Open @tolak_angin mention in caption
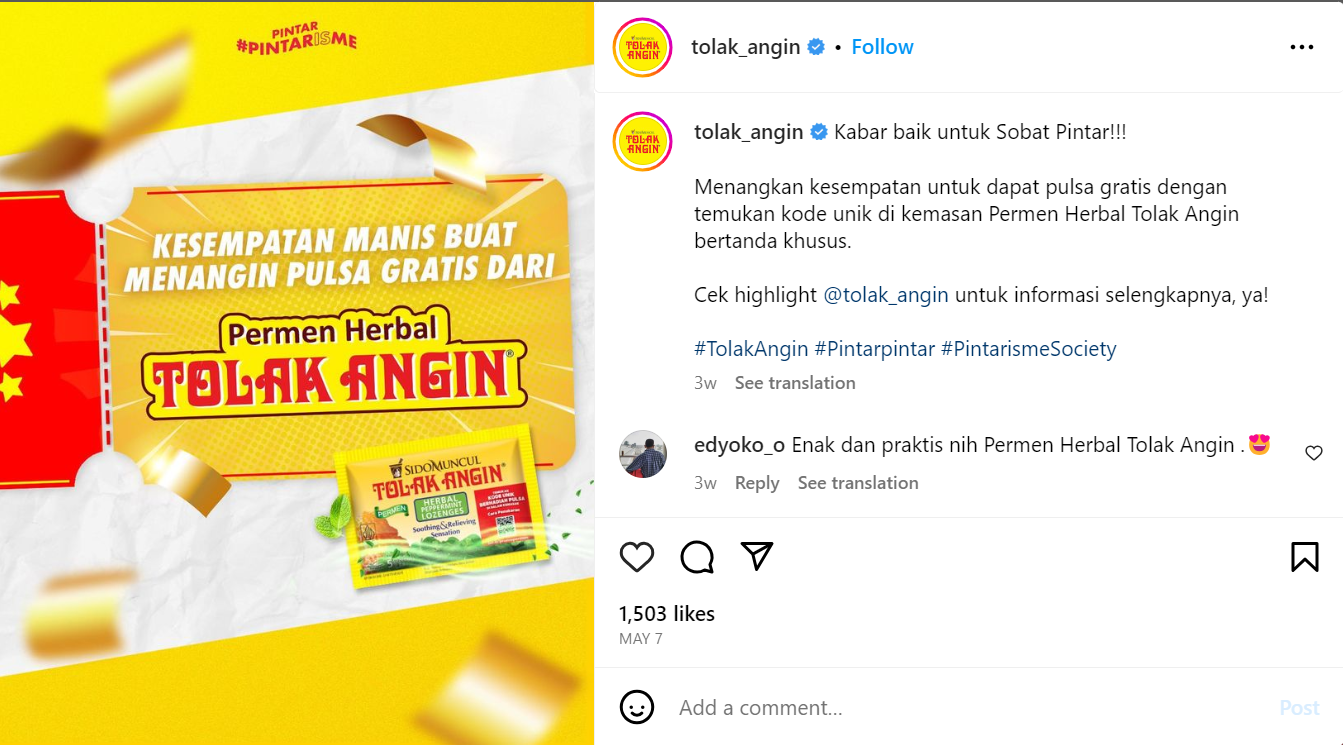This screenshot has height=745, width=1343. [x=886, y=295]
